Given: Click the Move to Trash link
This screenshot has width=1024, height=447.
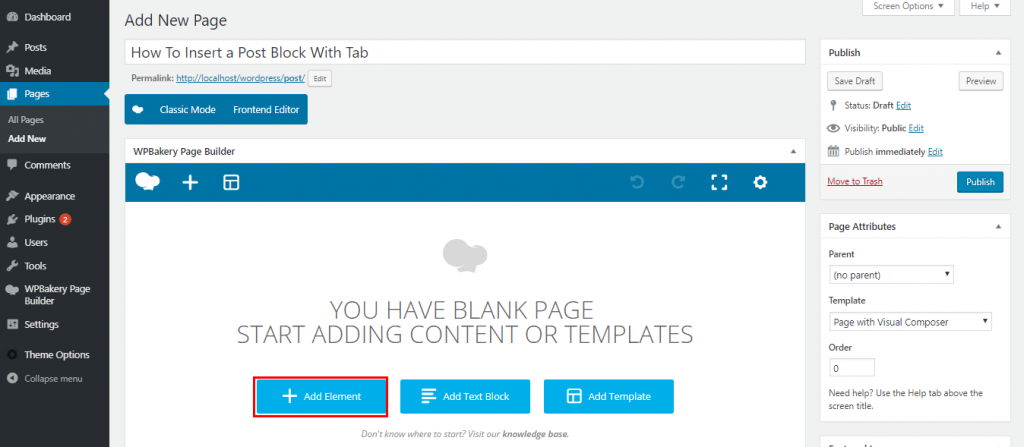Looking at the screenshot, I should point(855,181).
